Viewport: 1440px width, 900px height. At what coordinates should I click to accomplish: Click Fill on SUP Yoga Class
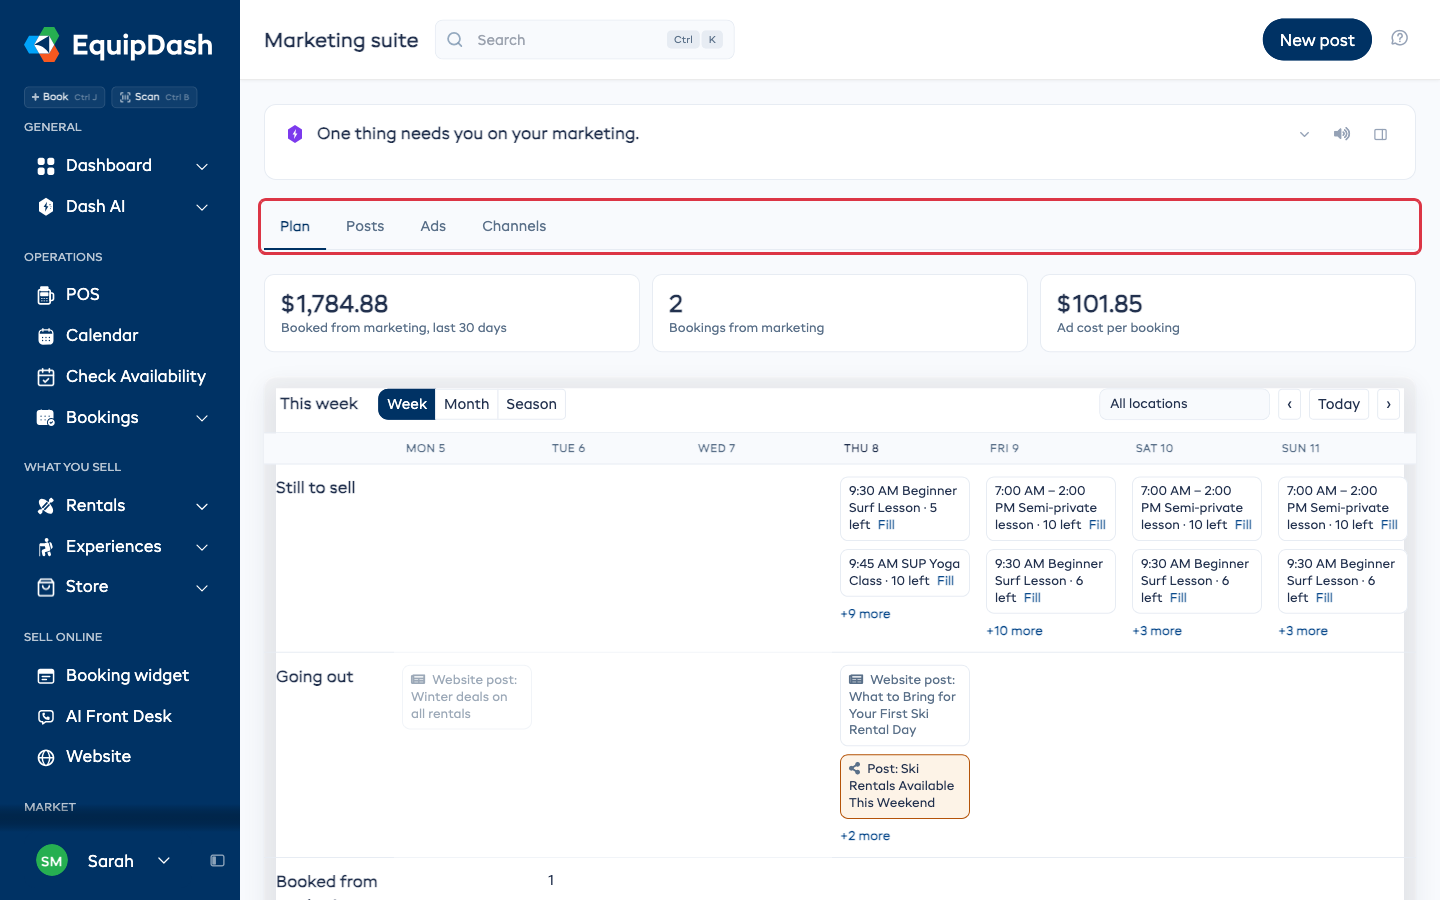(945, 581)
